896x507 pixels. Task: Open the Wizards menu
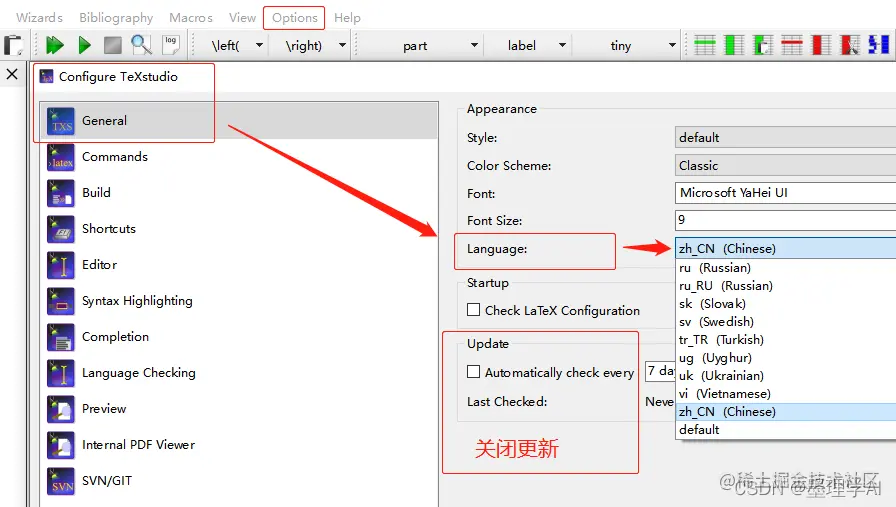[x=39, y=18]
